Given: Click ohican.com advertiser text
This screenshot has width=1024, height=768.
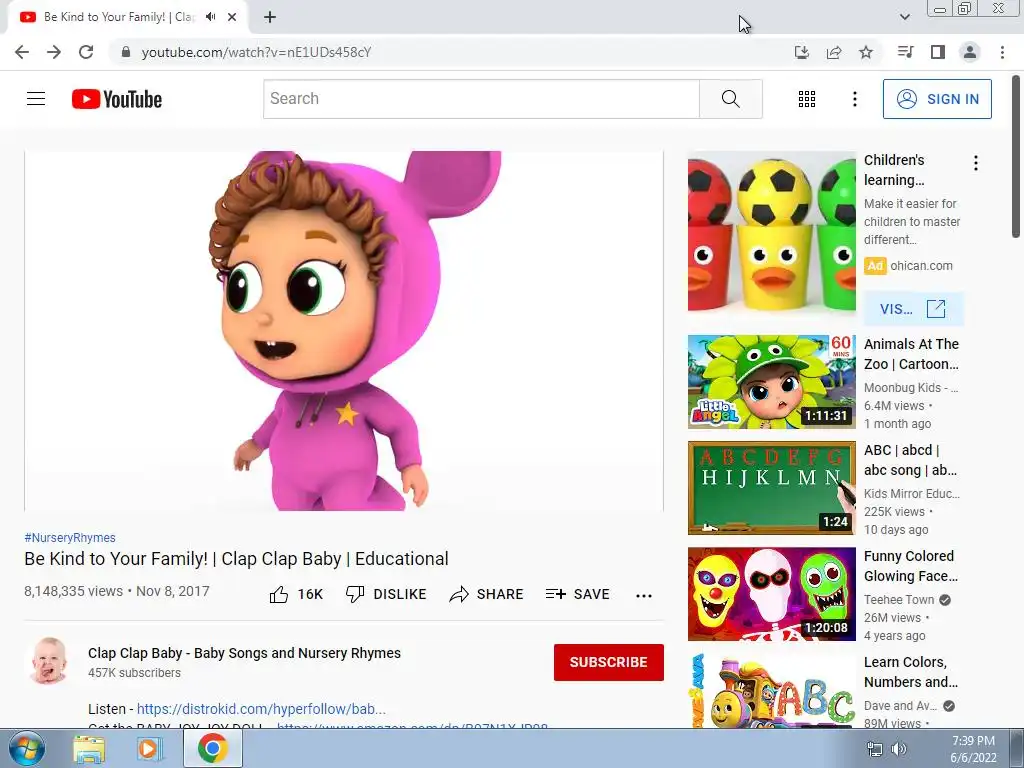Looking at the screenshot, I should (x=921, y=266).
